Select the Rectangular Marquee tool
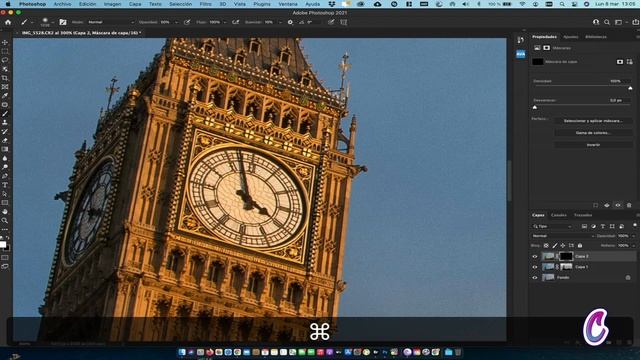Screen dimensions: 640x360 click(x=5, y=51)
